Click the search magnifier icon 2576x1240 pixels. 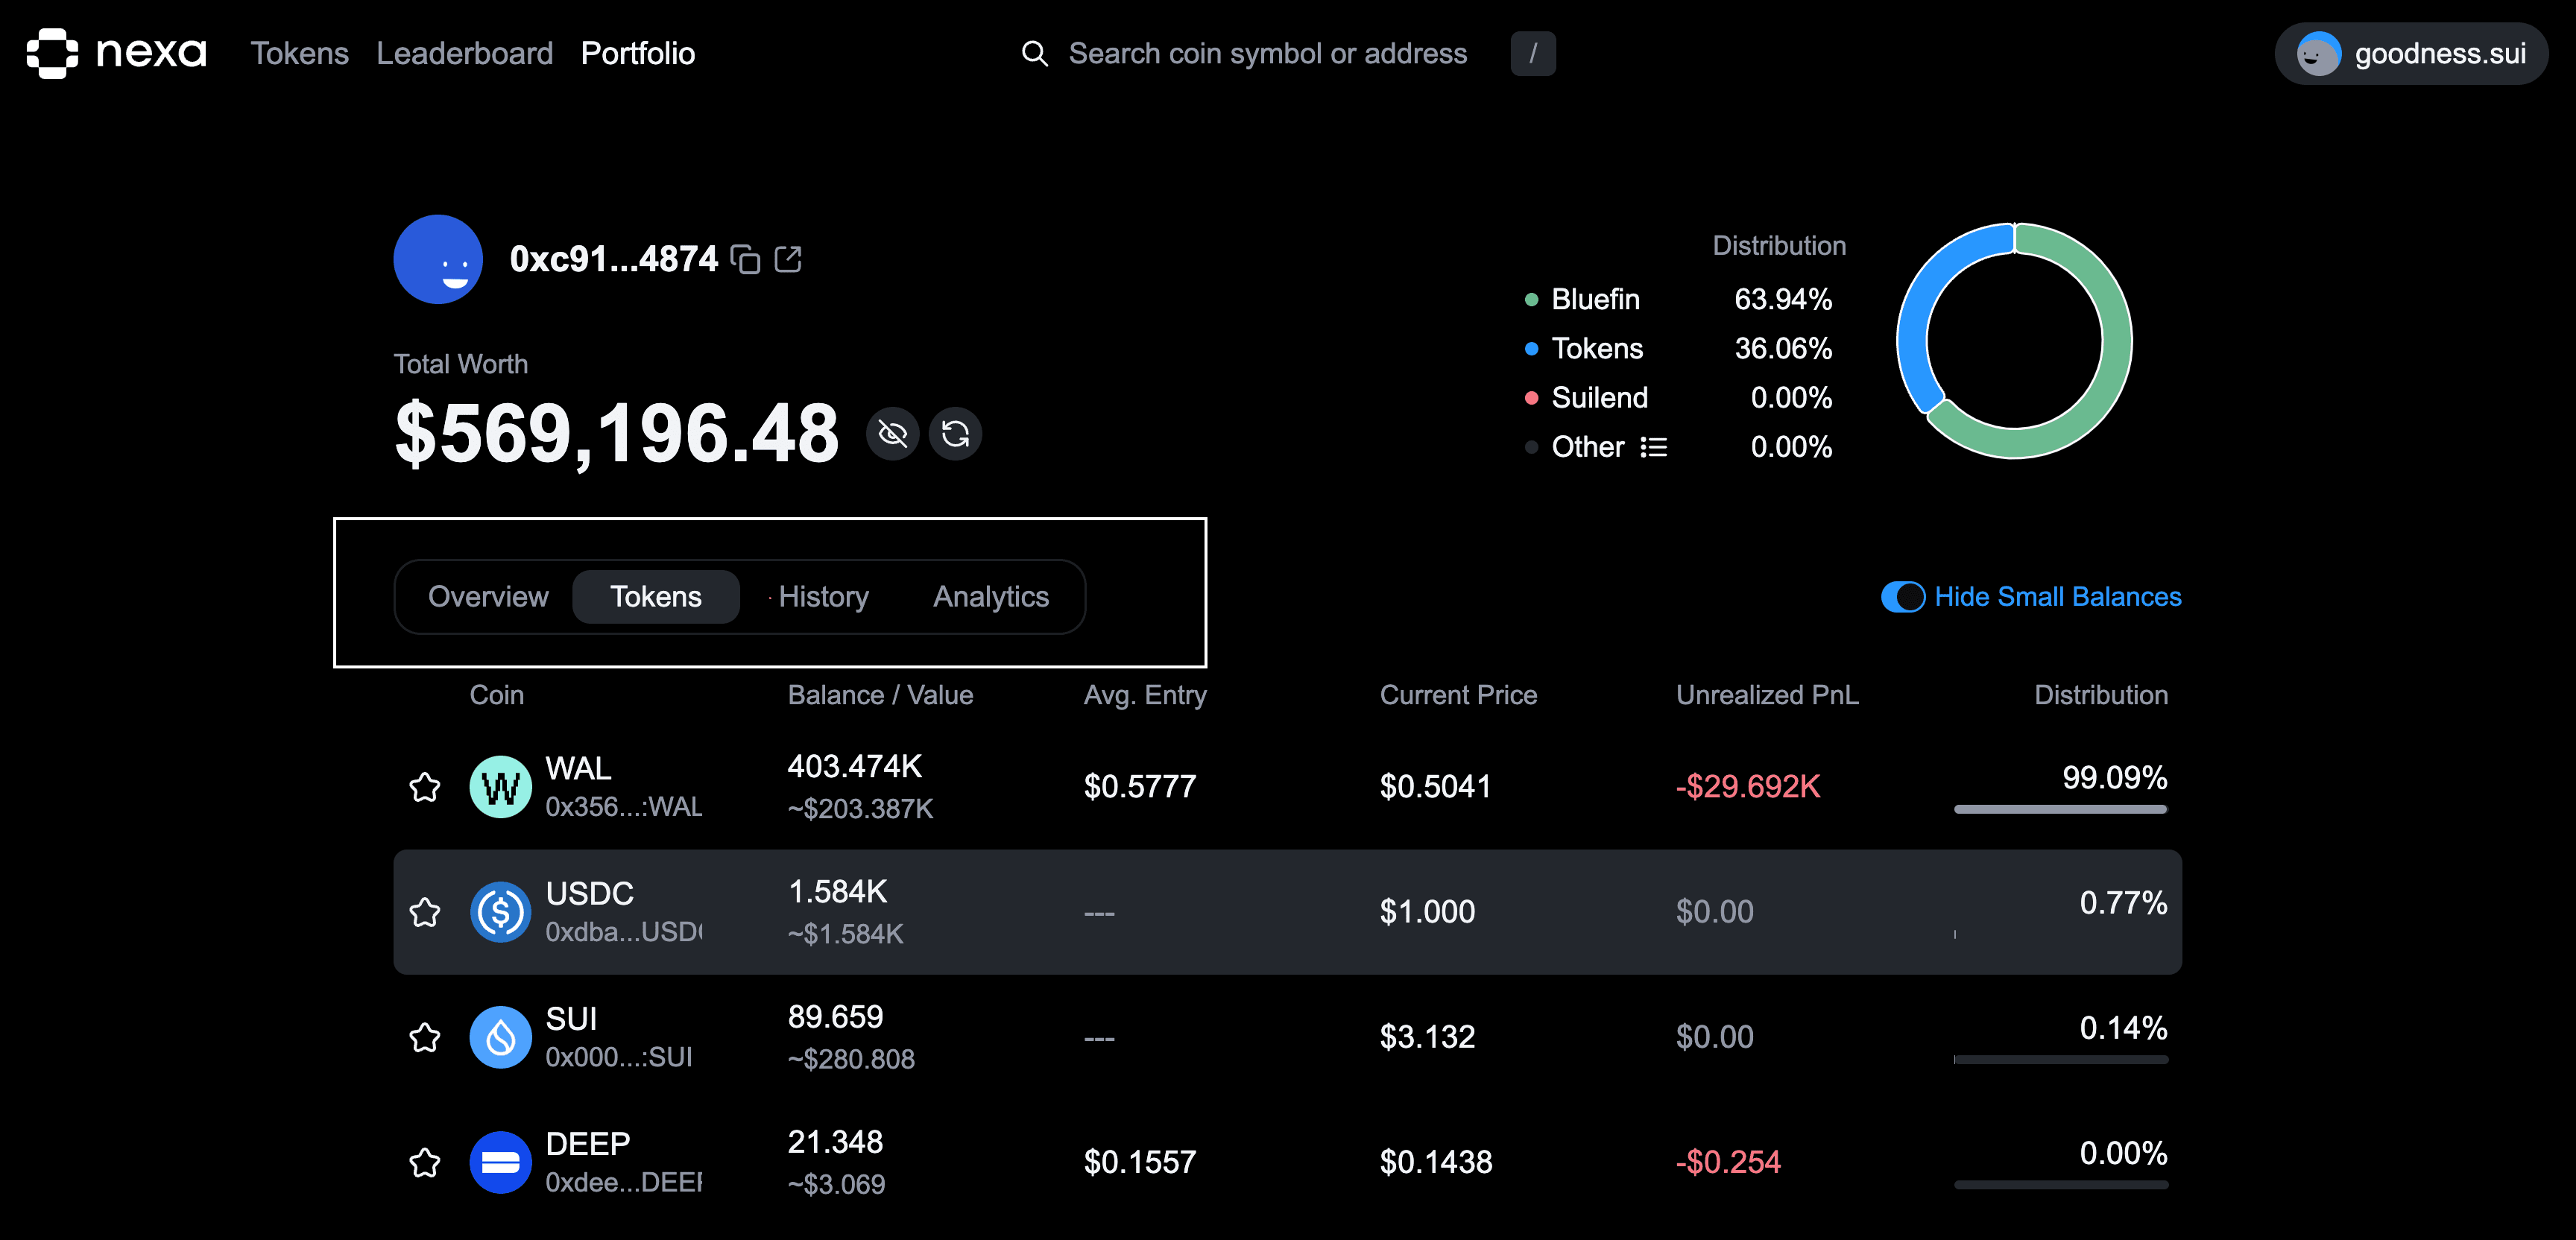pyautogui.click(x=1034, y=53)
